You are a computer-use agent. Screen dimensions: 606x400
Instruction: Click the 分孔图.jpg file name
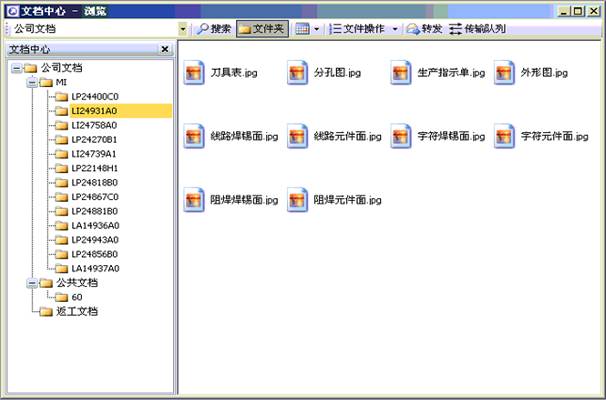(x=337, y=72)
